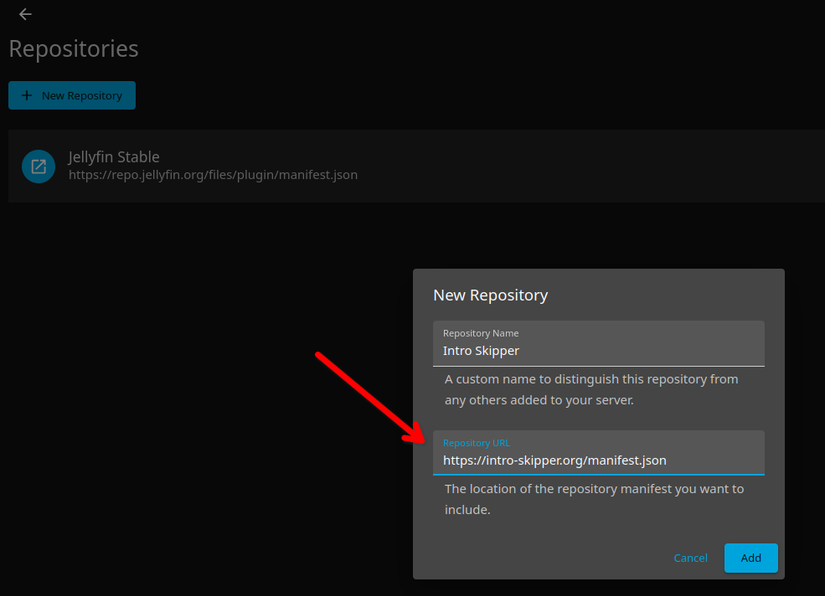Cancel the New Repository dialog
The image size is (825, 596).
690,558
